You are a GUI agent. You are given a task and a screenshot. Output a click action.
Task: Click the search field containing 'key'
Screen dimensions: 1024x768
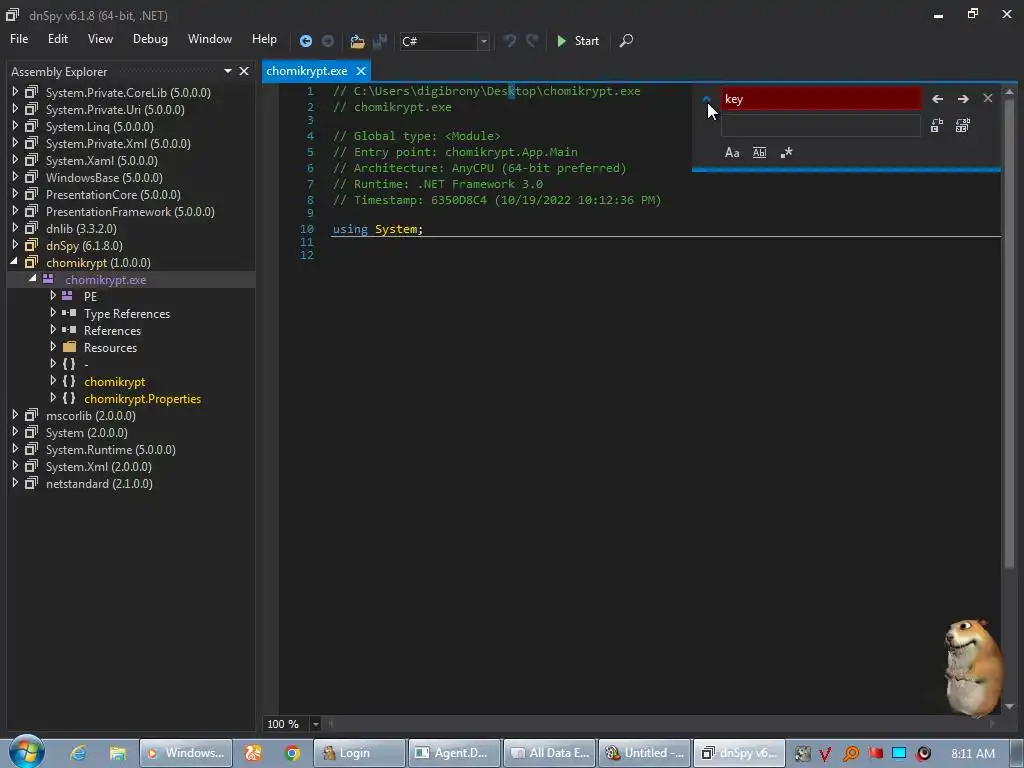(x=821, y=99)
